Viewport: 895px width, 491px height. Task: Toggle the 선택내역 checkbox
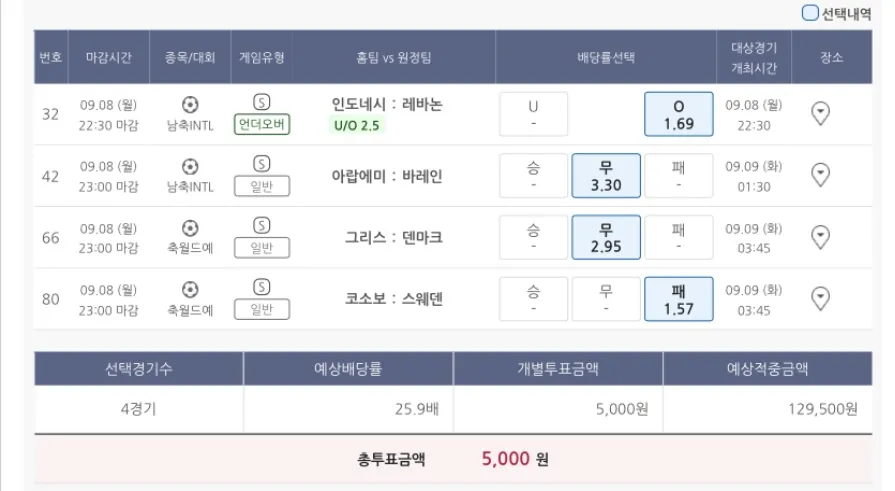coord(810,13)
